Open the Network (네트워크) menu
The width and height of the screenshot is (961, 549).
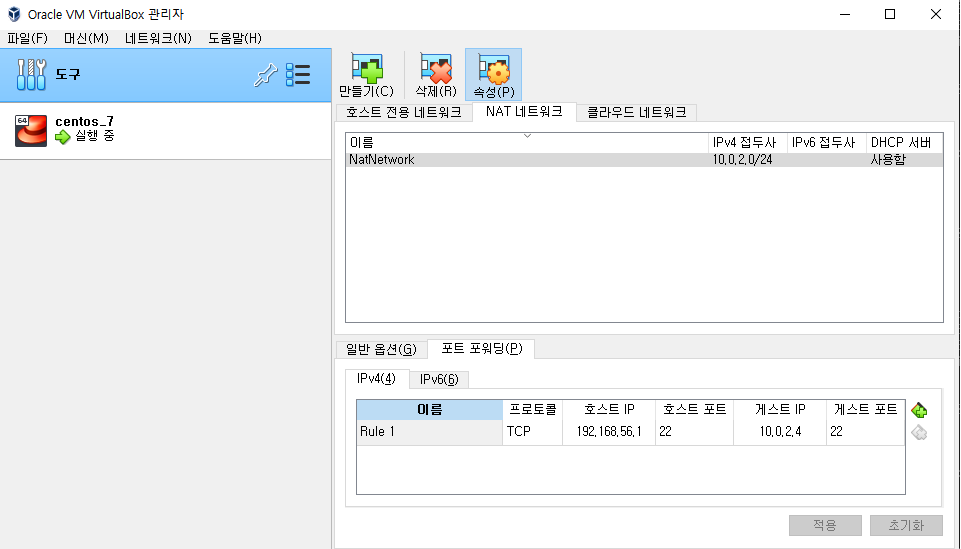[x=158, y=38]
